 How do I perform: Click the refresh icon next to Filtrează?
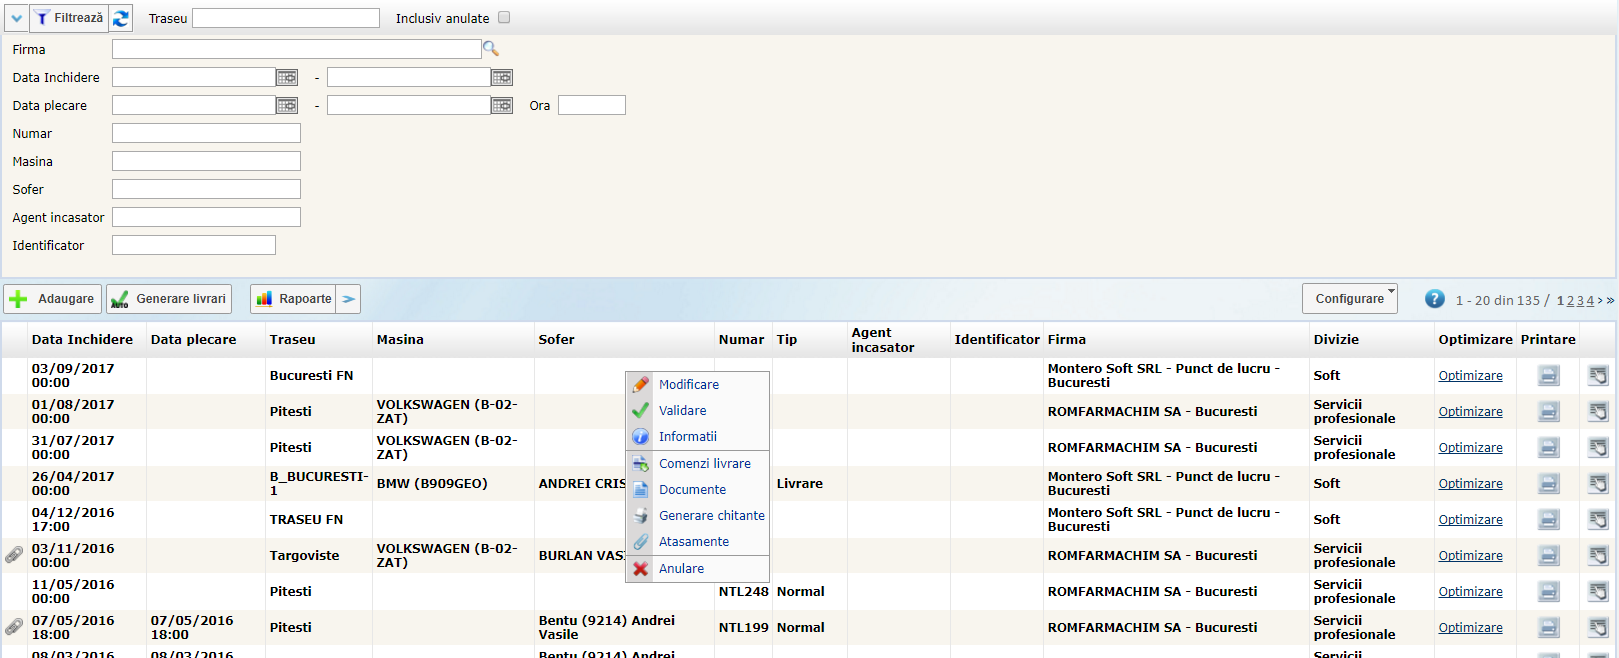pos(121,18)
